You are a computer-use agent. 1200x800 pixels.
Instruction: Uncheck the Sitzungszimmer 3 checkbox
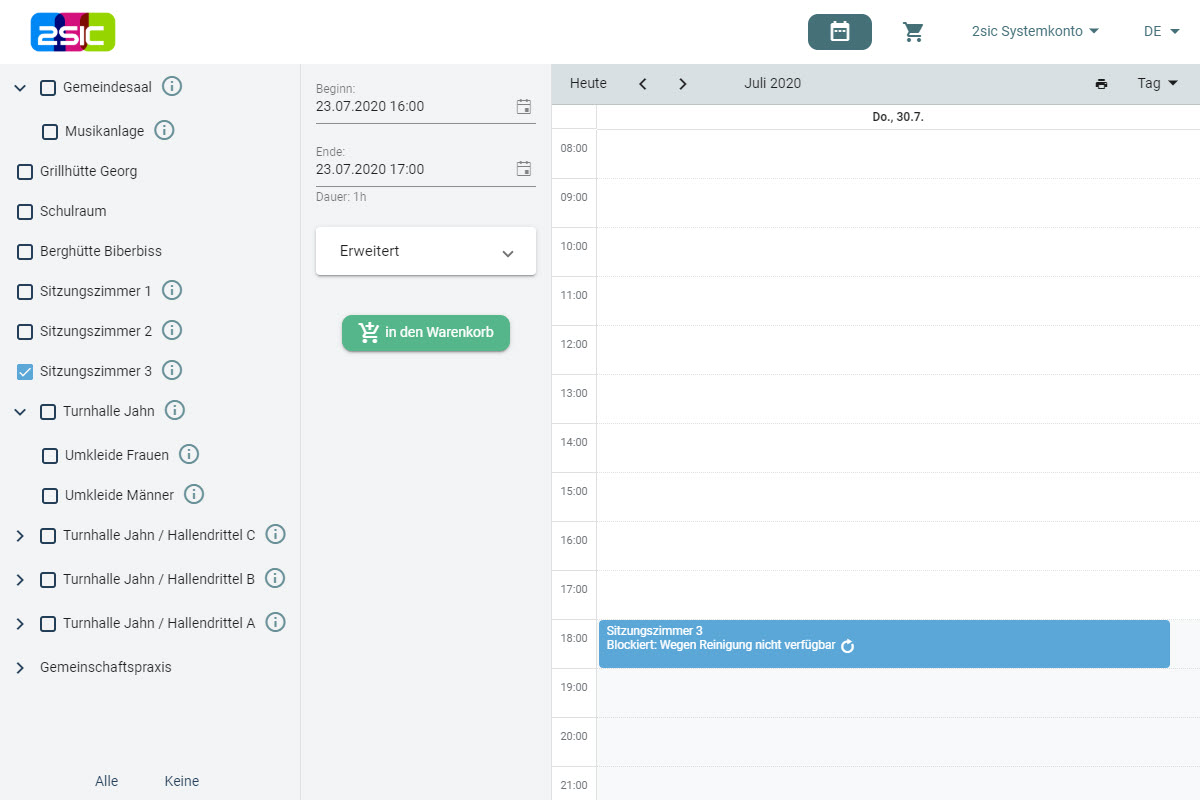pyautogui.click(x=26, y=372)
